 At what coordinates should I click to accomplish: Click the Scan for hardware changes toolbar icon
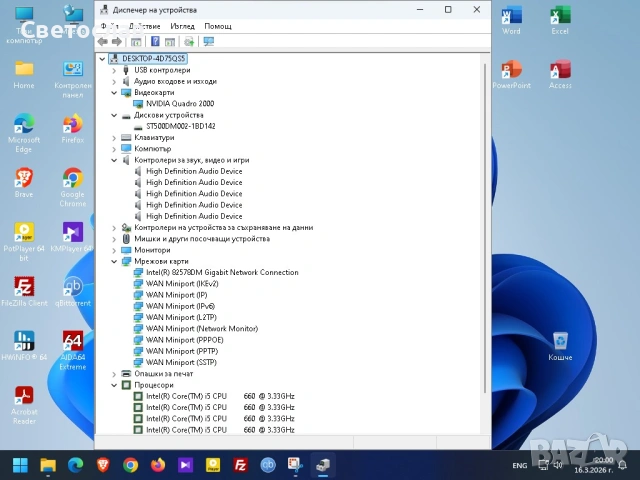[x=189, y=41]
